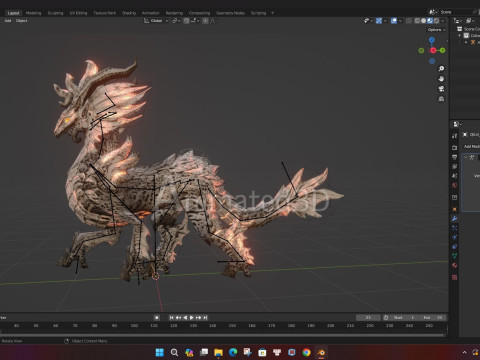
Task: Select material preview shading sphere
Action: pyautogui.click(x=430, y=21)
